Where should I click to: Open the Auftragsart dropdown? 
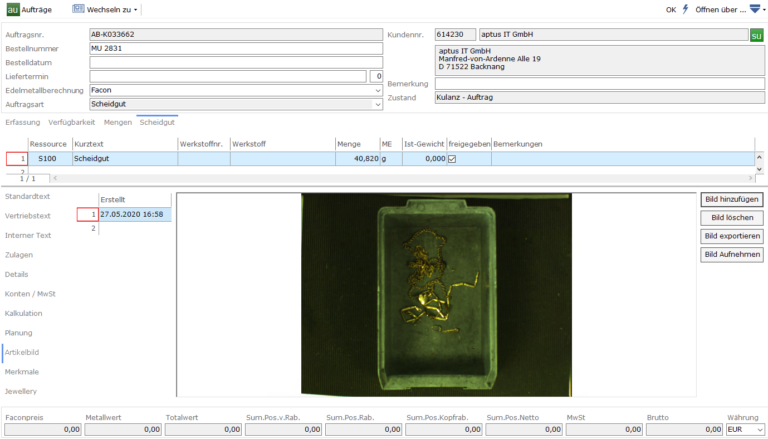tap(378, 104)
